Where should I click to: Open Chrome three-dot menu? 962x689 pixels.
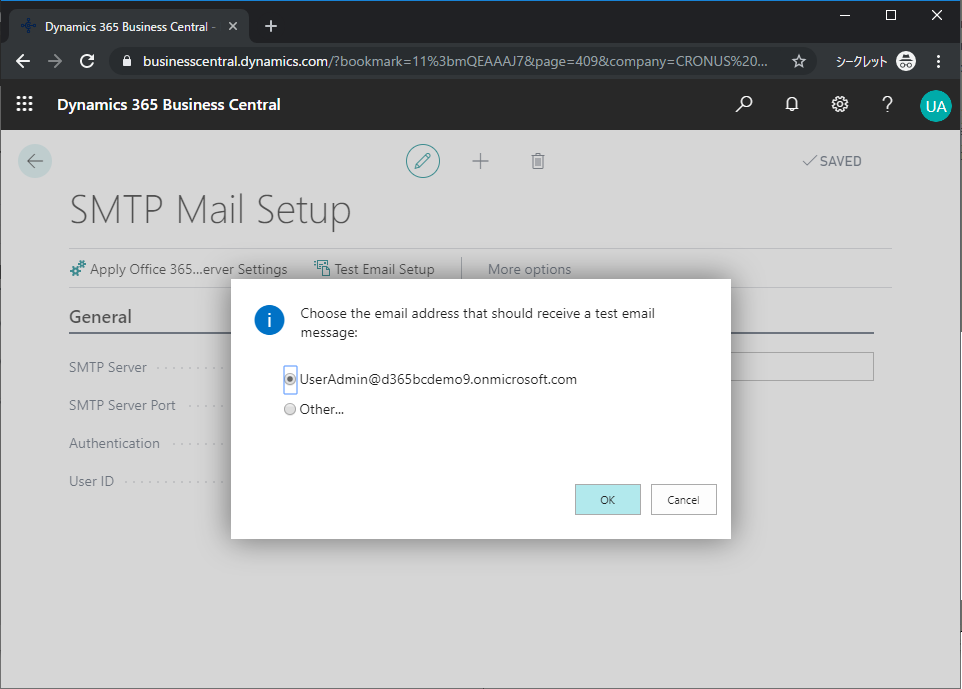938,61
